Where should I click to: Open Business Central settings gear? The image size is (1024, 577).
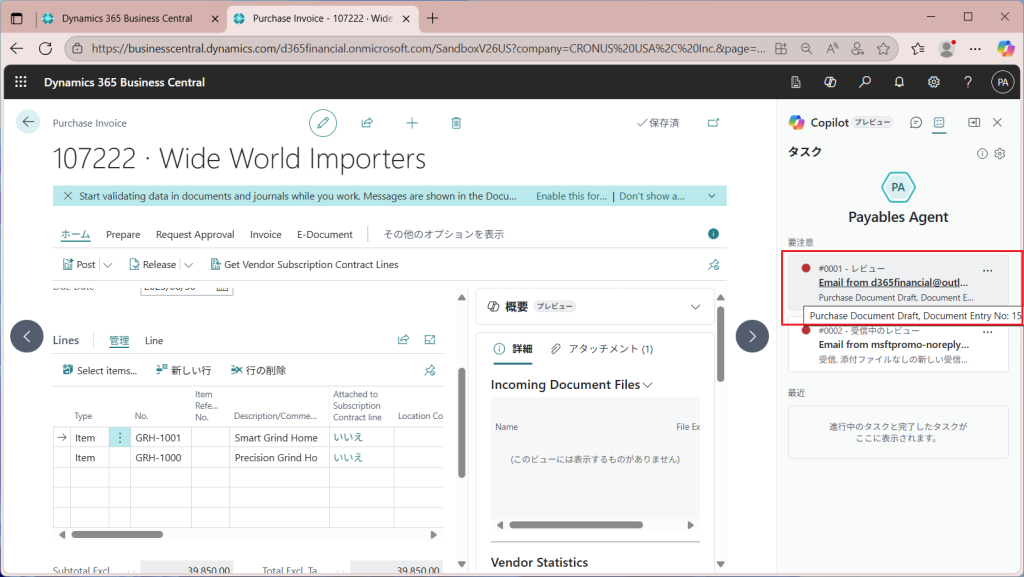click(934, 82)
